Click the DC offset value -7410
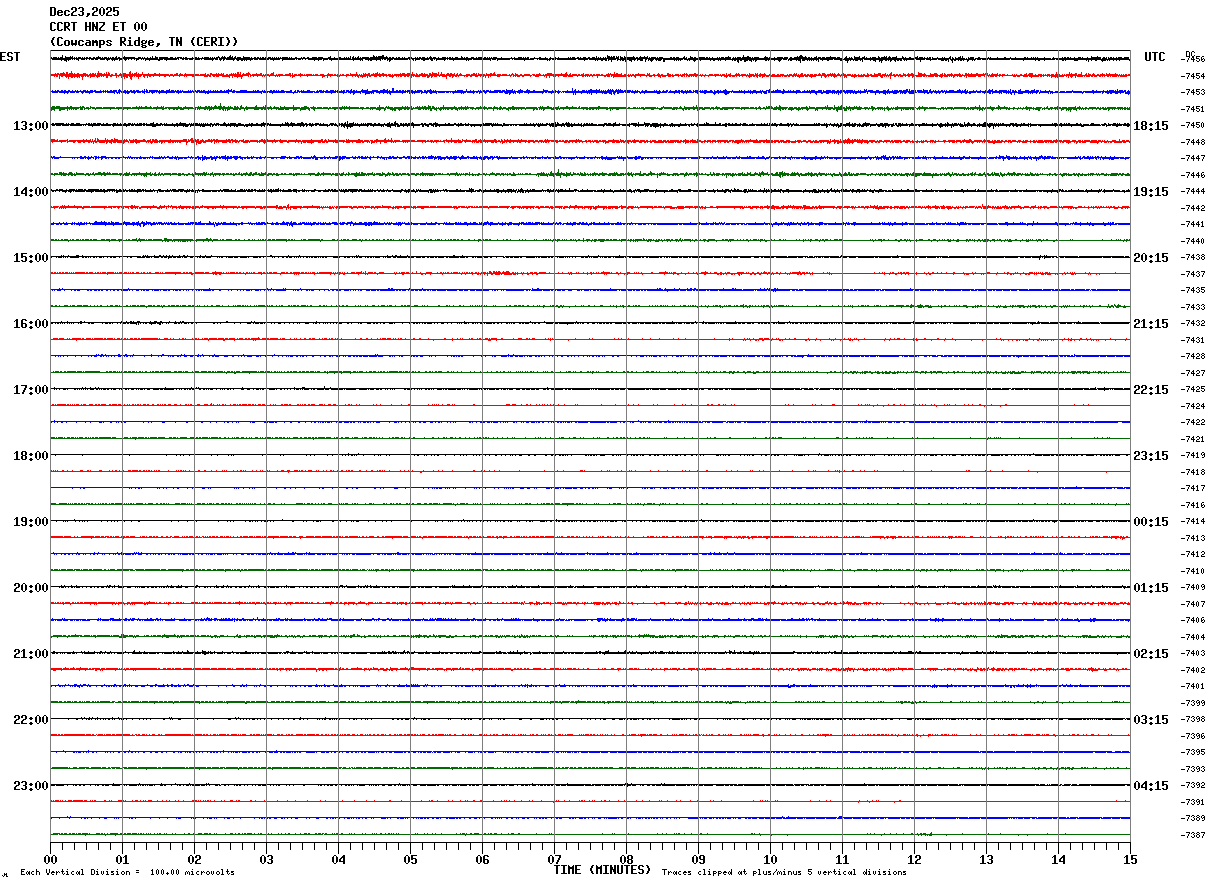 [x=1192, y=571]
